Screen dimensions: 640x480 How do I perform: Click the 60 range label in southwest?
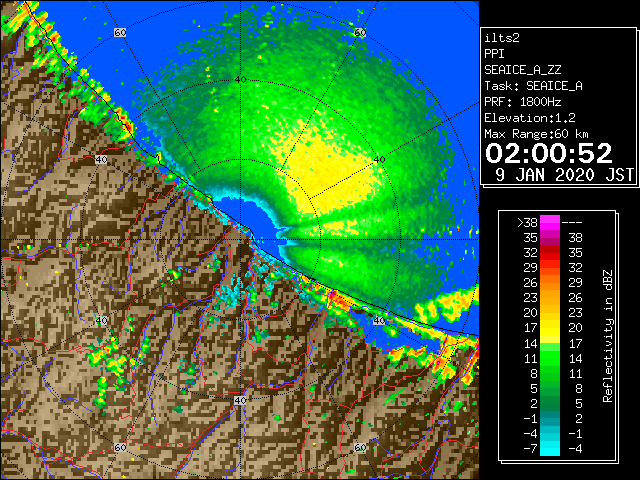[120, 448]
